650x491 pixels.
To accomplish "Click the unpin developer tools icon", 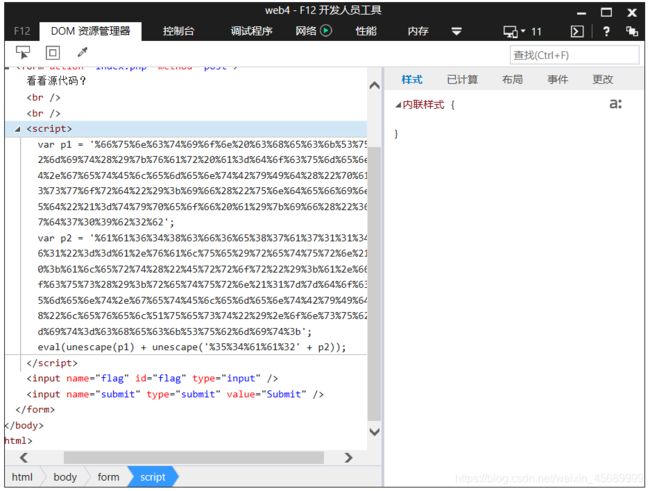I will click(632, 31).
